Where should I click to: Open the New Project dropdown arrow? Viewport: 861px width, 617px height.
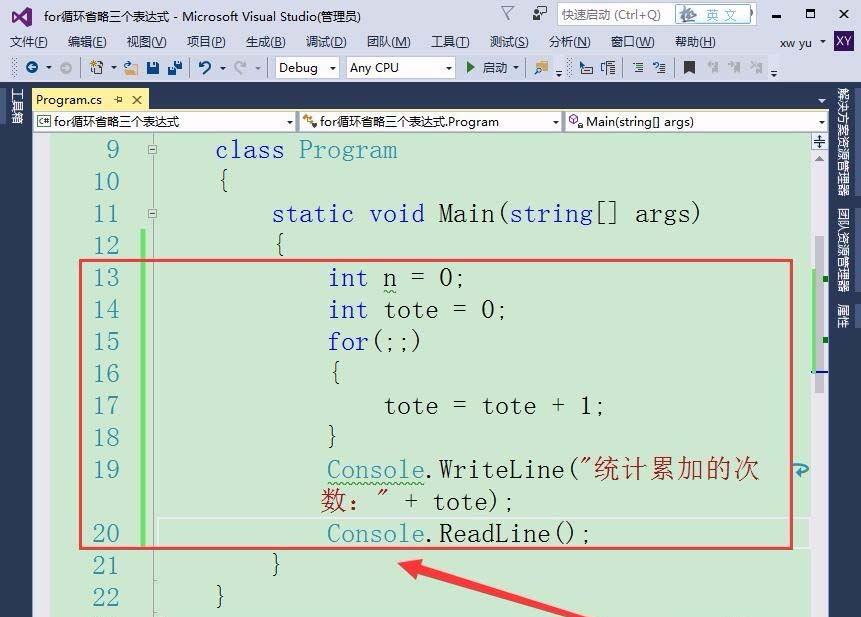[114, 68]
